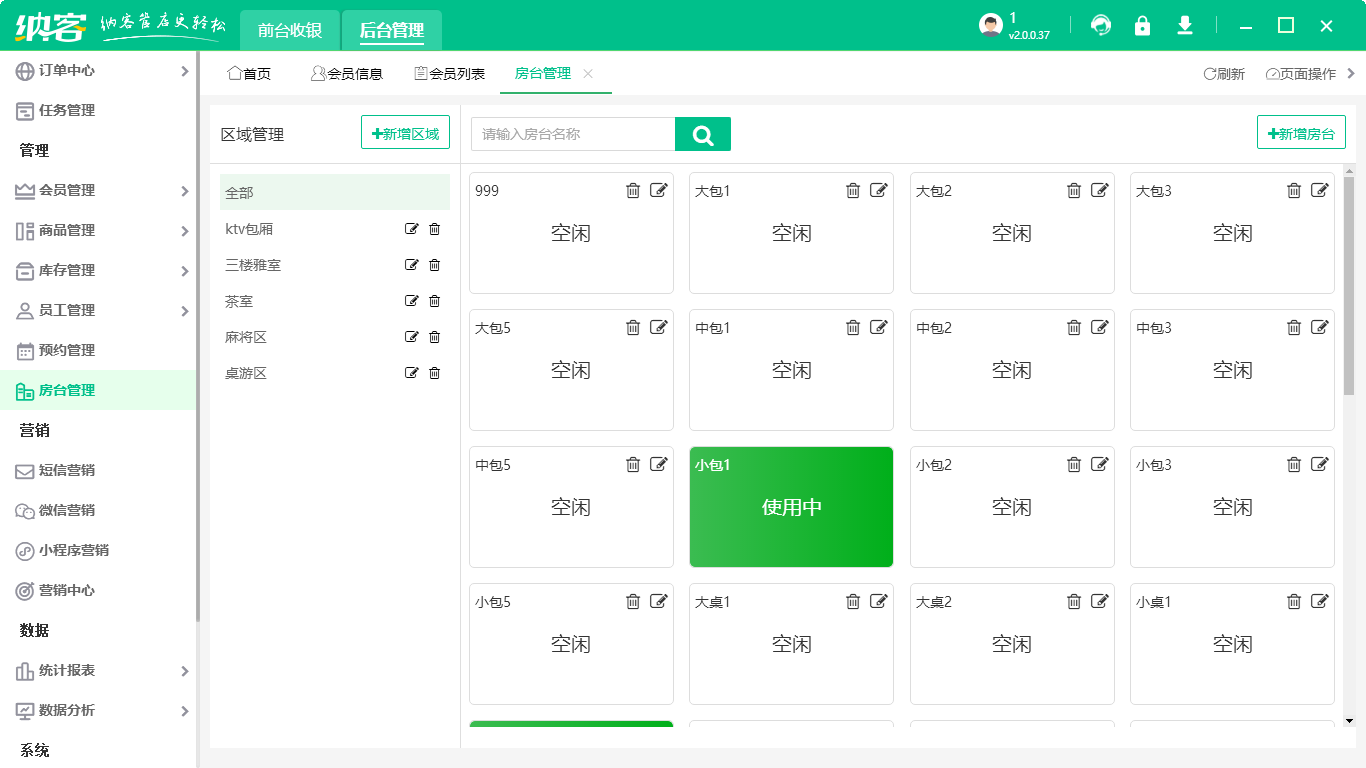Edit the 麻将区 area using pencil icon
The width and height of the screenshot is (1366, 768).
click(x=411, y=337)
